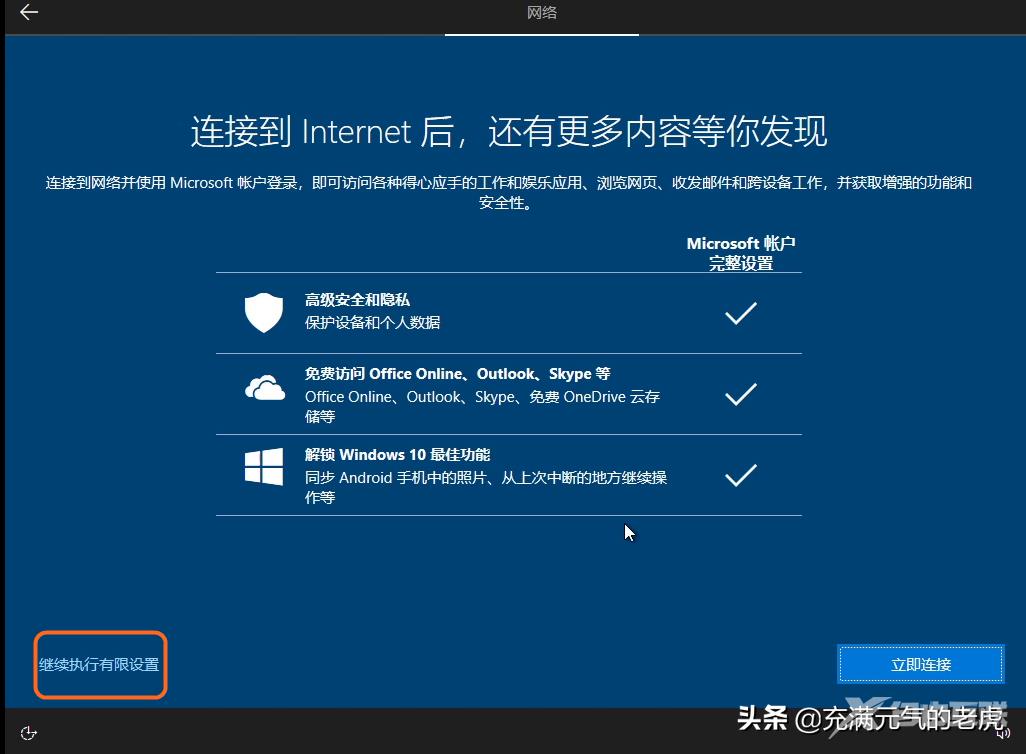The image size is (1026, 754).
Task: Click the Windows logo icon
Action: [264, 467]
